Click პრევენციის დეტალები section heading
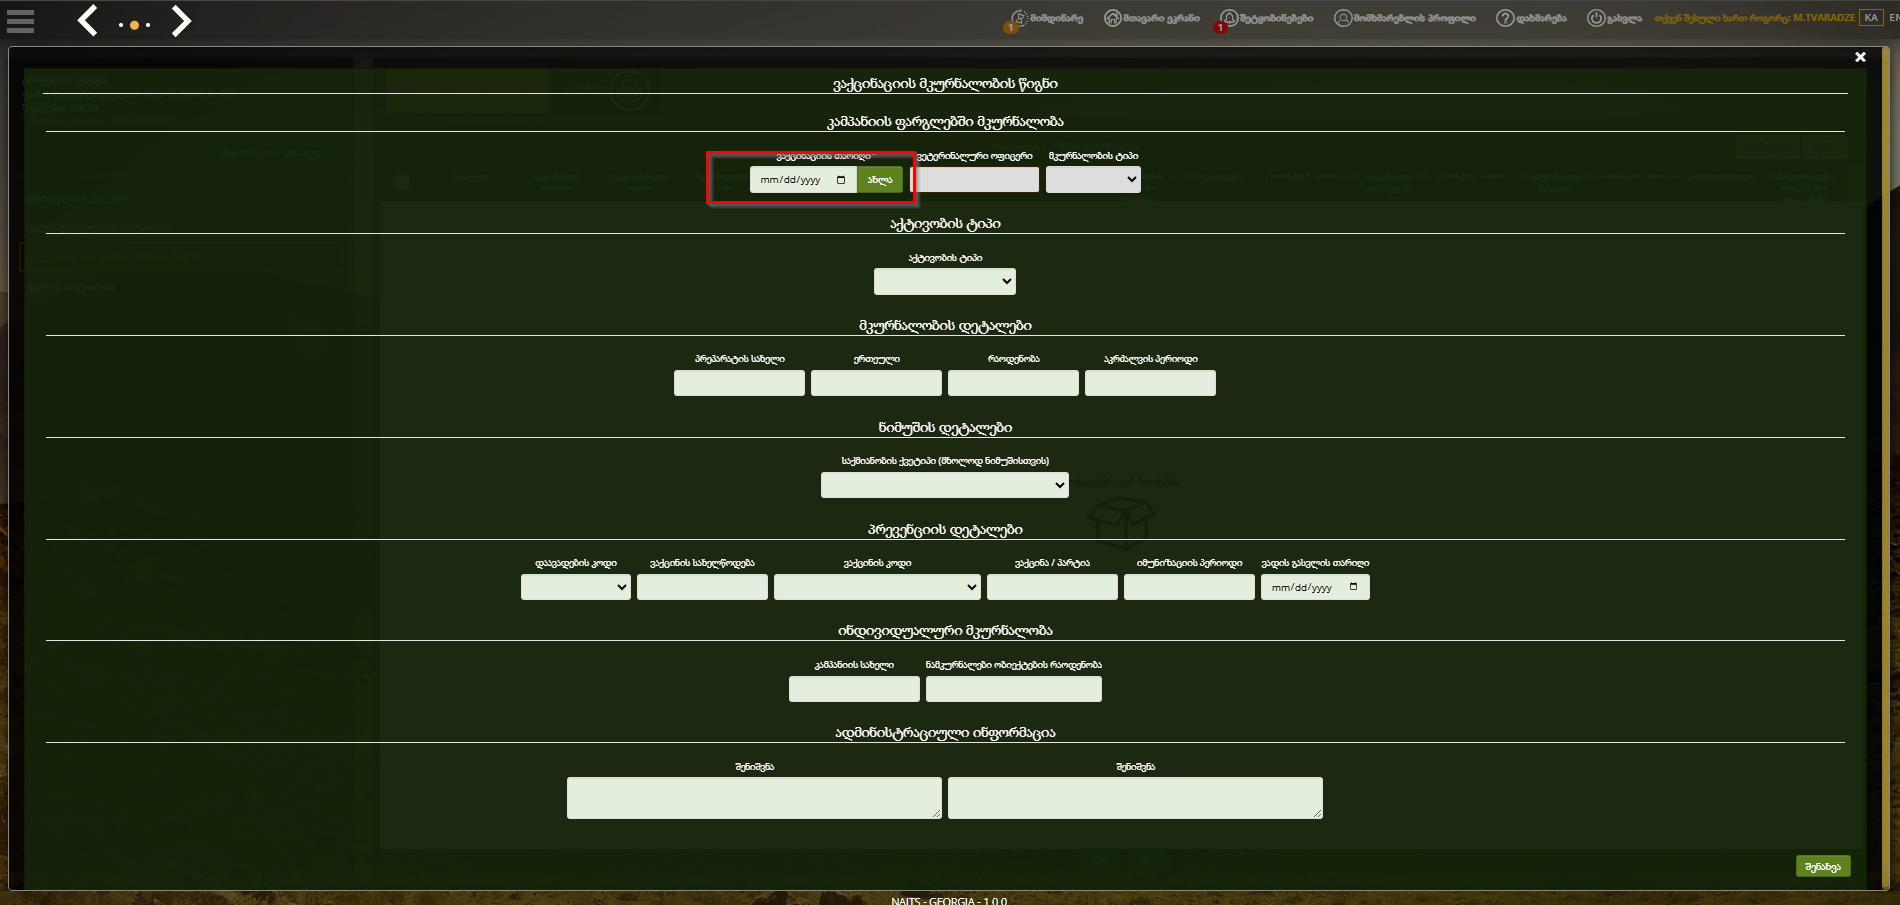Viewport: 1900px width, 905px height. point(945,530)
